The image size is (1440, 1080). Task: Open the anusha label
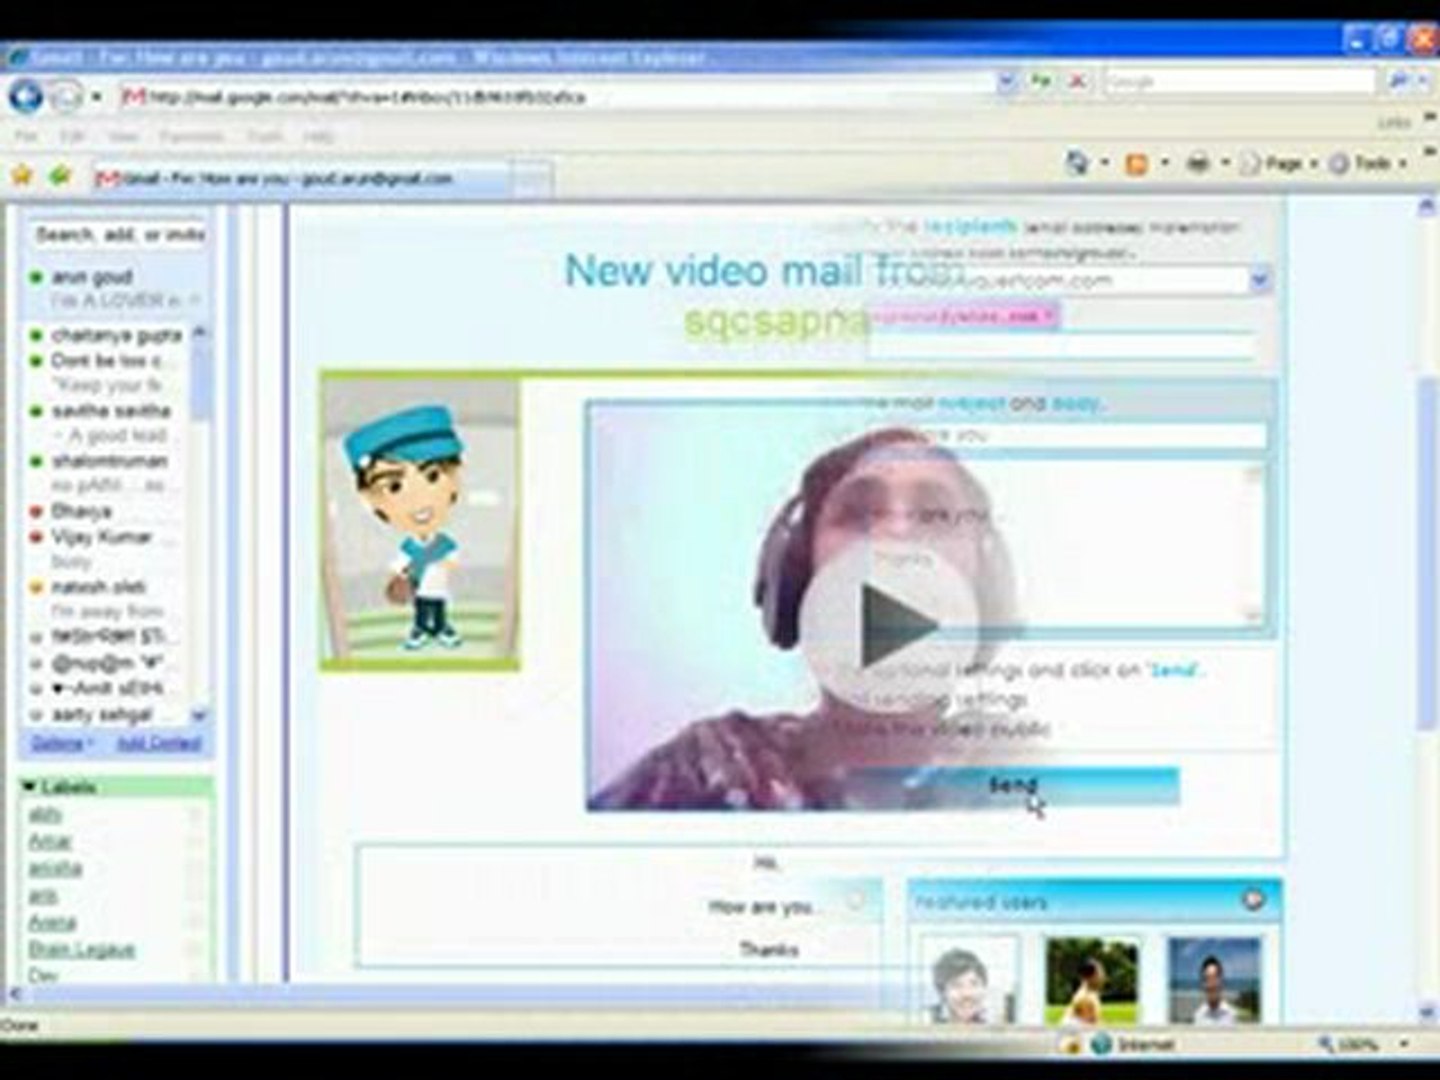click(x=55, y=868)
